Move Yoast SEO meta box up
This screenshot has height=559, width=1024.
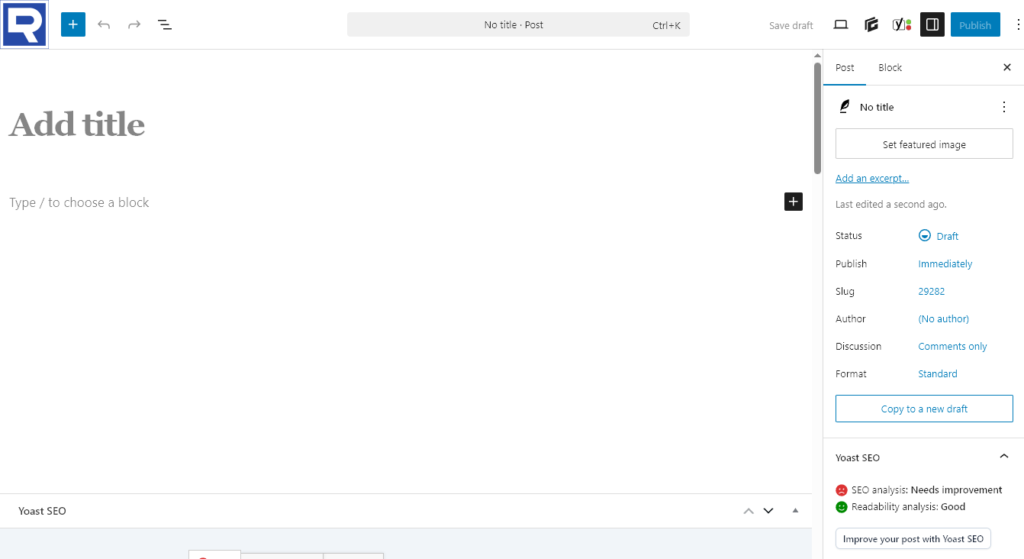(748, 511)
